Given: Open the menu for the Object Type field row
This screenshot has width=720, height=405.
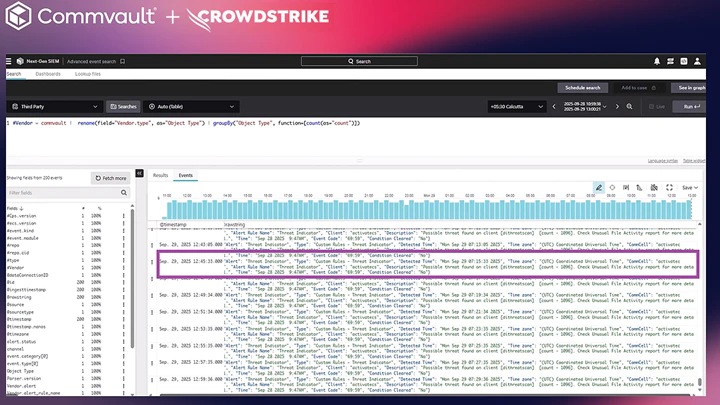Looking at the screenshot, I should pos(124,371).
